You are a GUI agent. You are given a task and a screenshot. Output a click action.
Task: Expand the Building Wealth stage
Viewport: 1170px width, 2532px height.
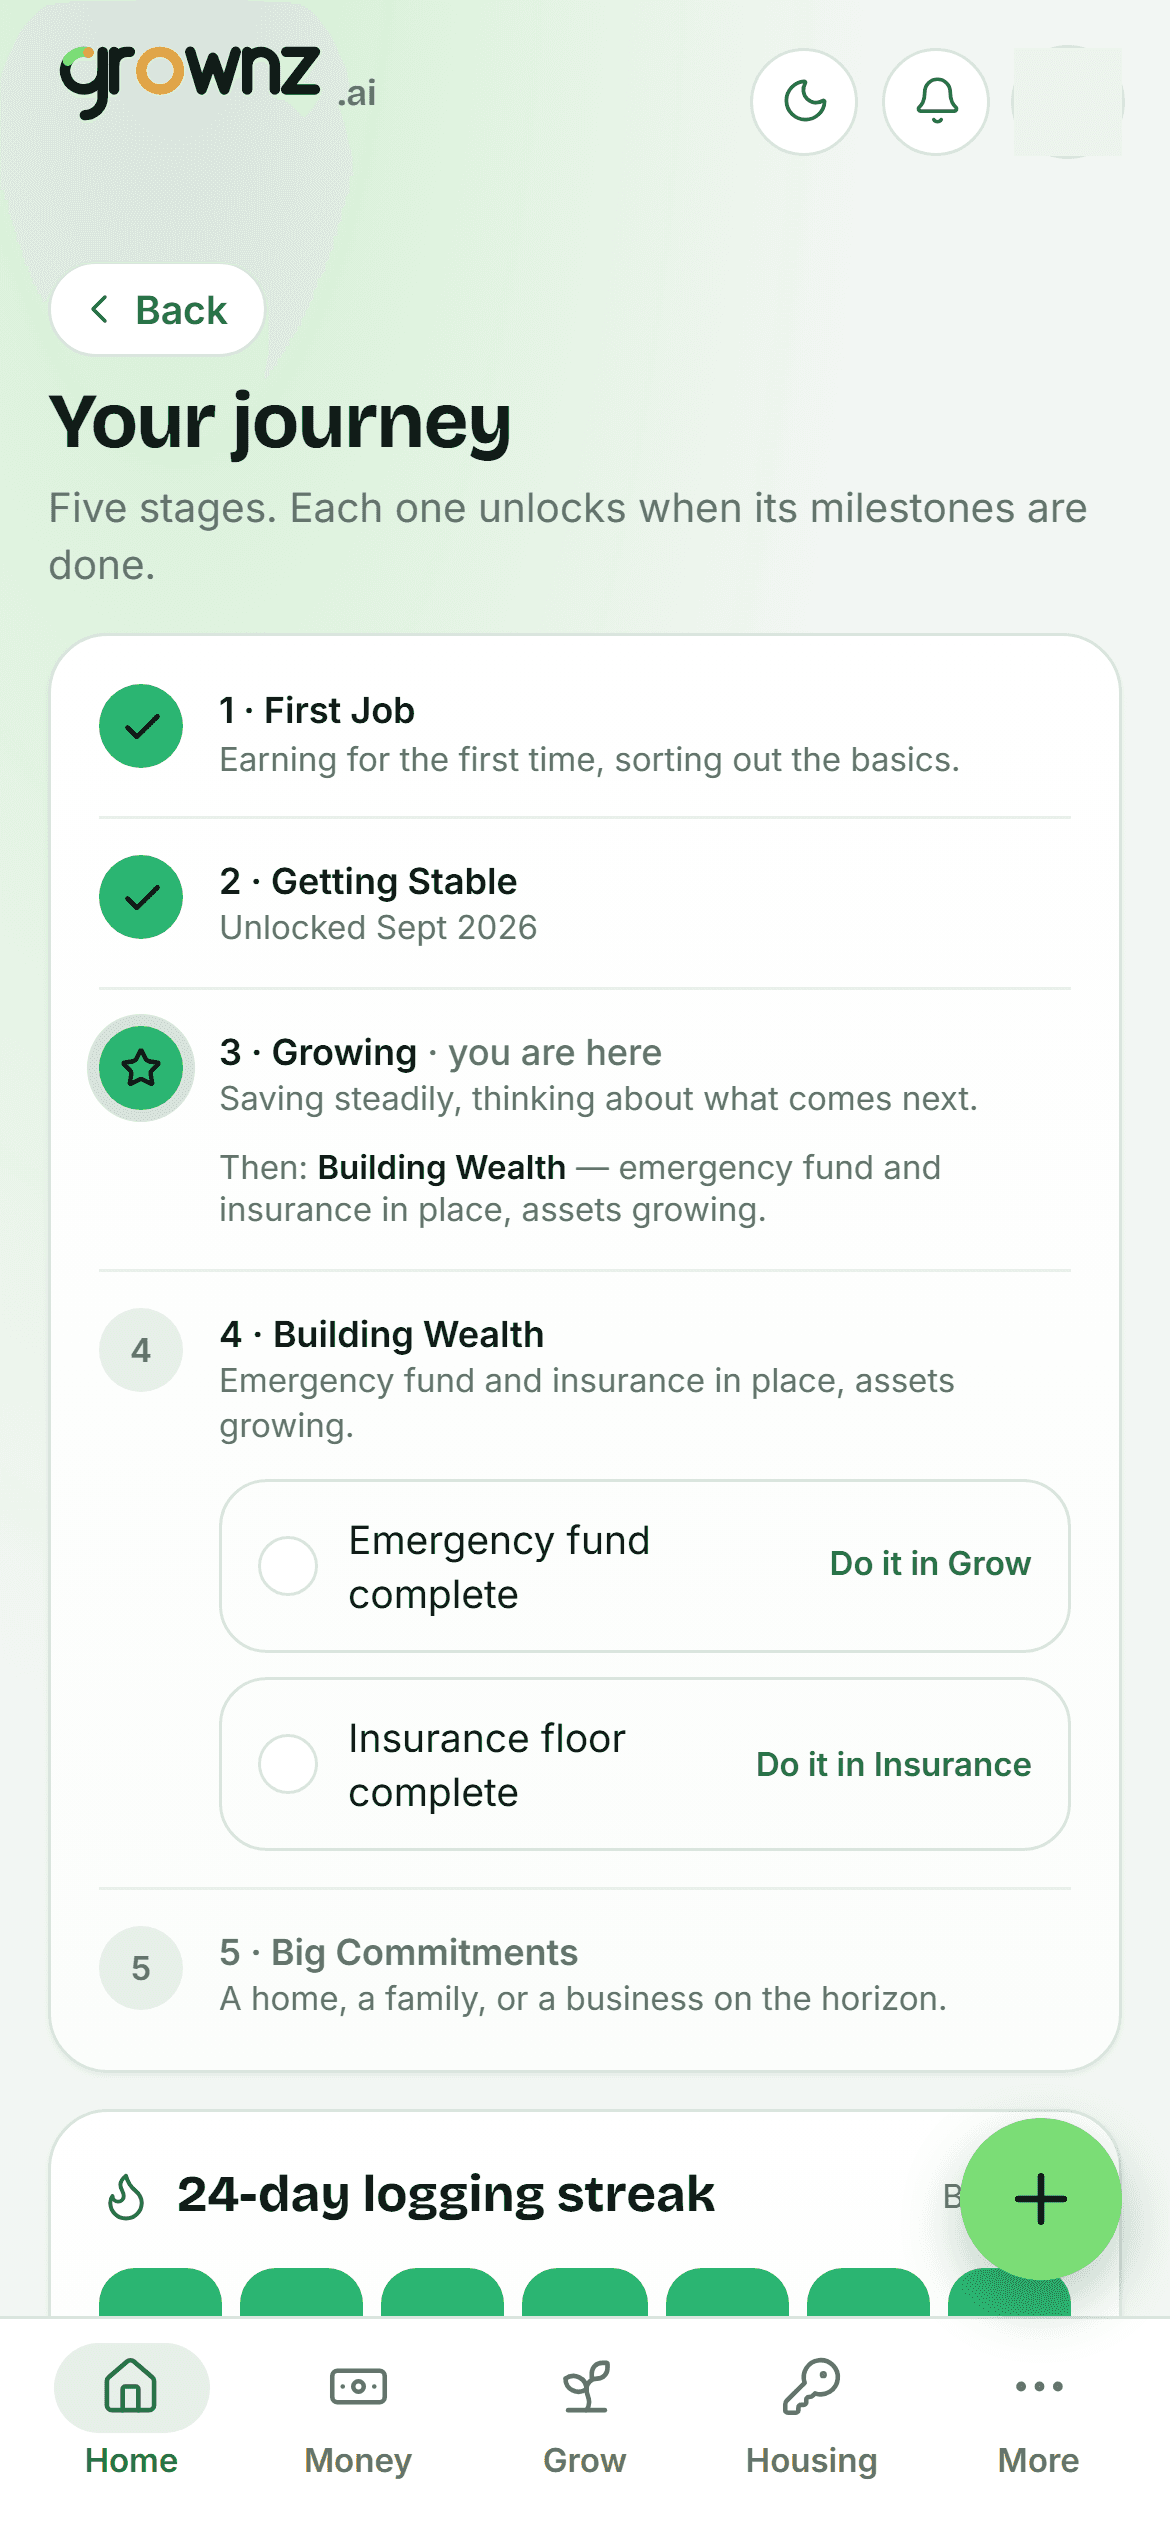click(x=585, y=1378)
